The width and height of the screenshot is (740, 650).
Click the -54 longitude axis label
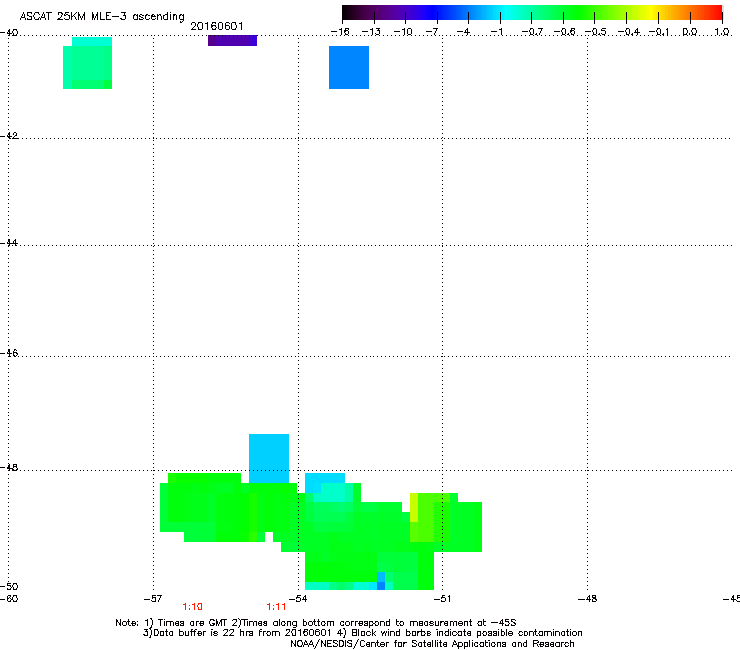pyautogui.click(x=298, y=599)
